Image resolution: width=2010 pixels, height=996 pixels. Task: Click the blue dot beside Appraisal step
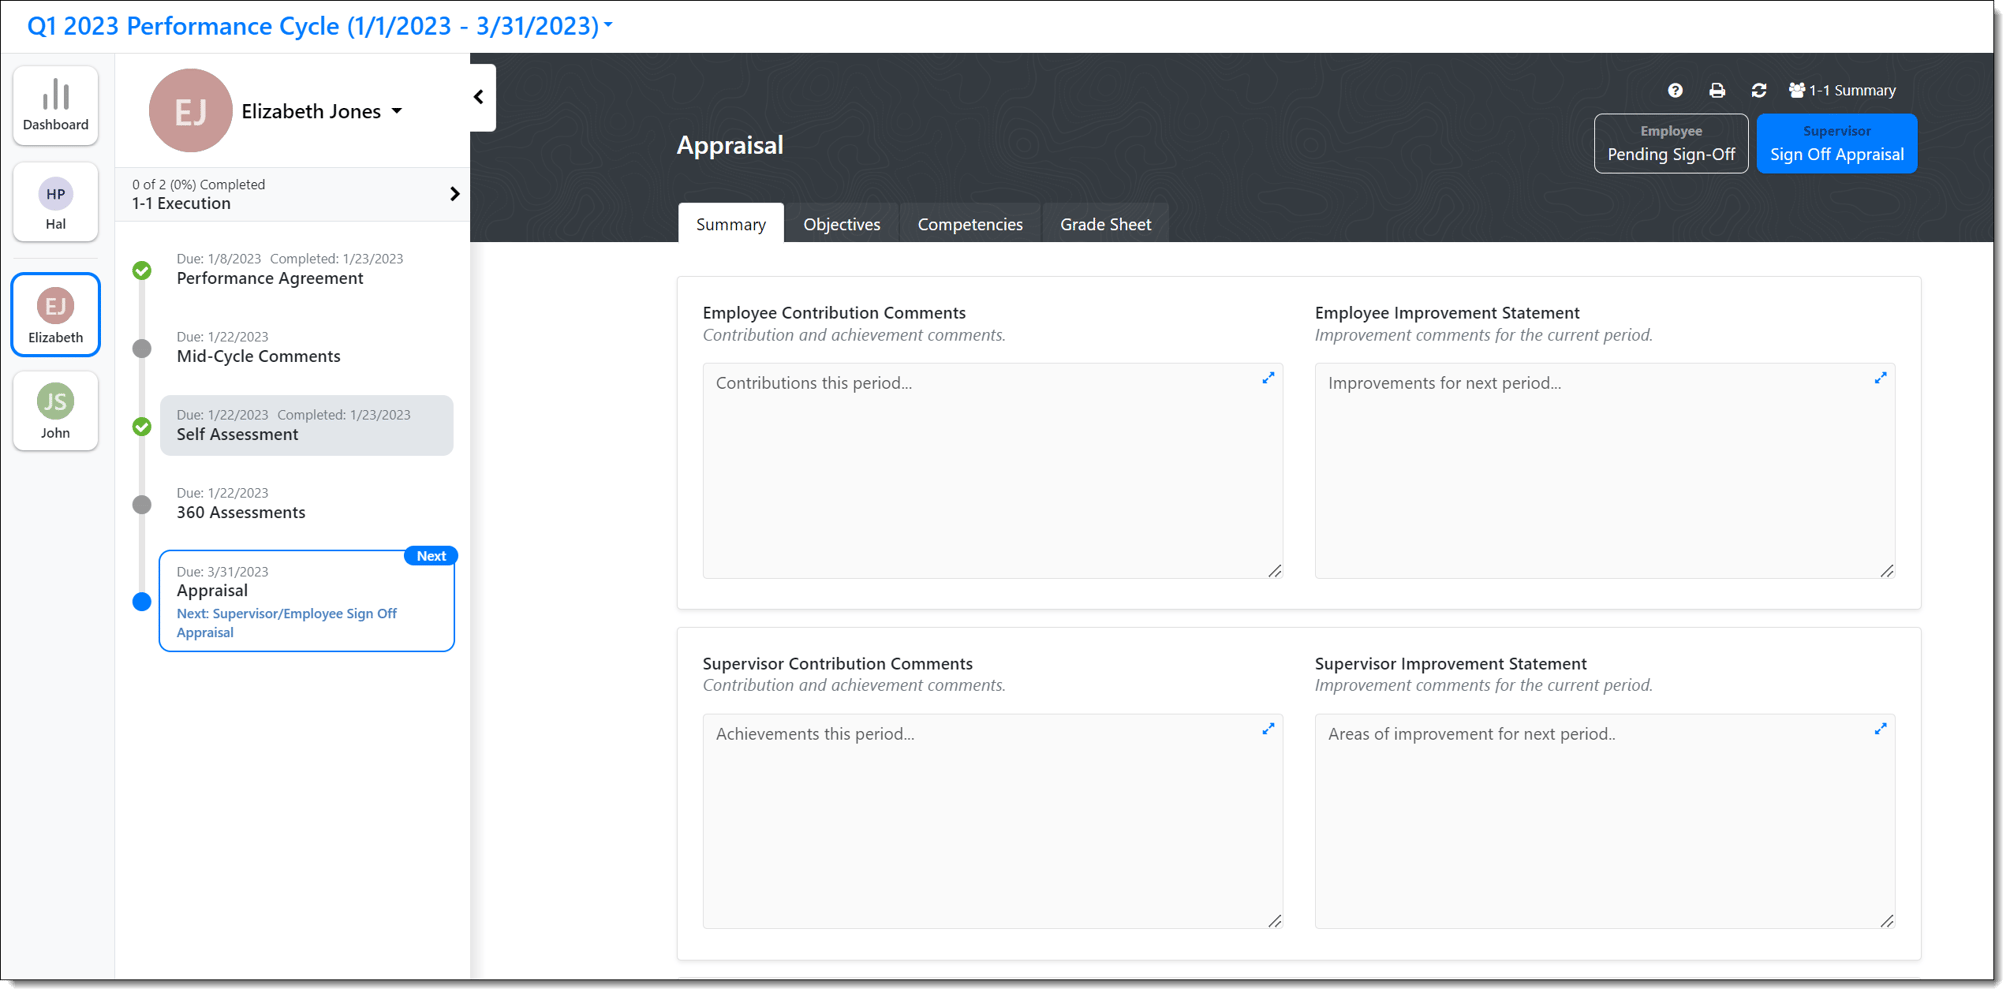click(142, 601)
